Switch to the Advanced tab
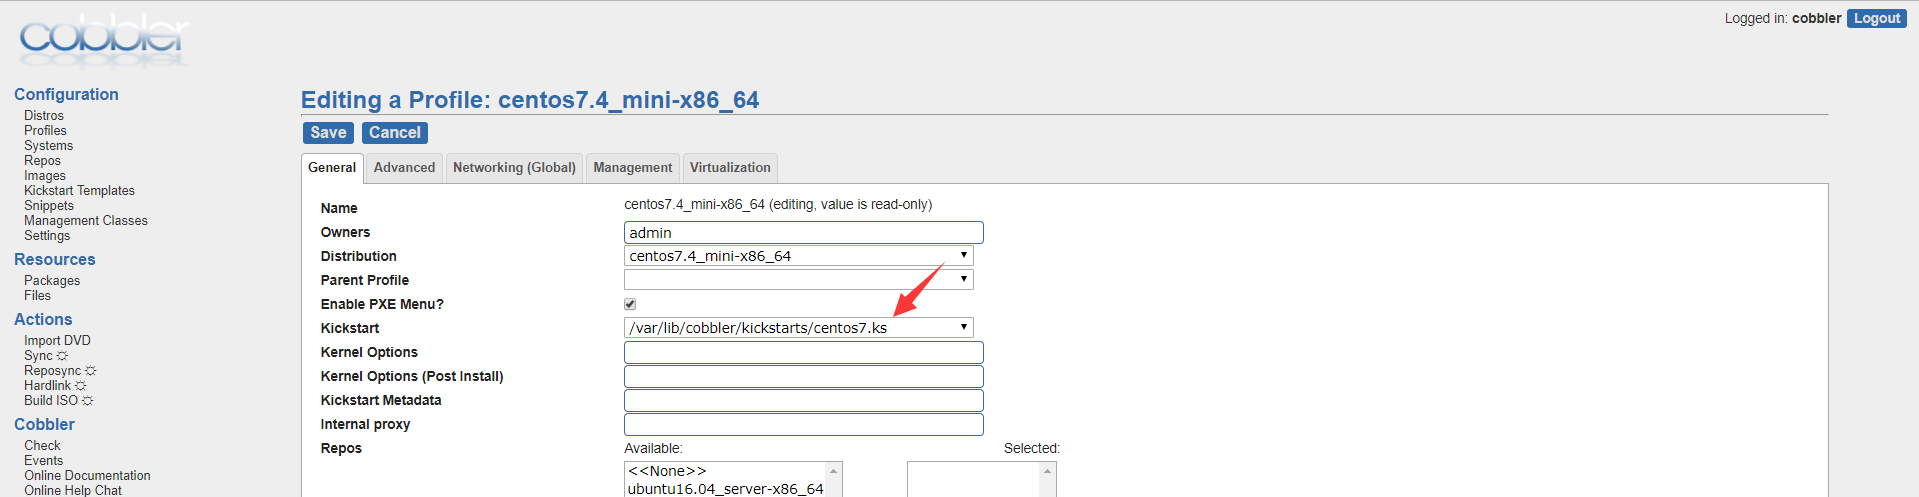This screenshot has width=1919, height=497. pos(404,168)
